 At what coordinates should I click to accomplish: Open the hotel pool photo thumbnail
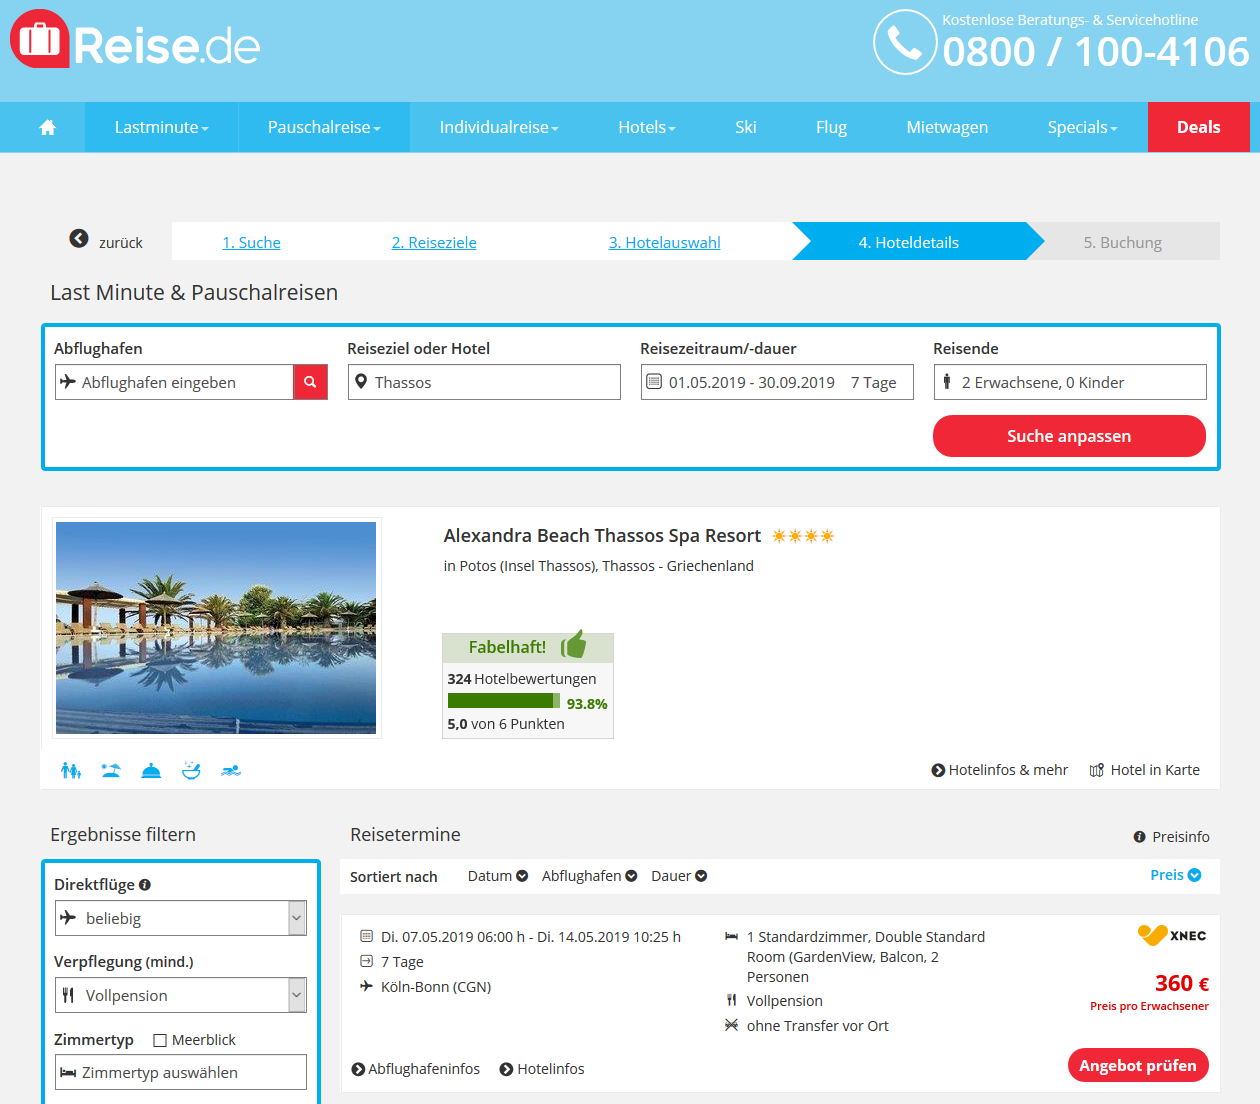tap(216, 628)
